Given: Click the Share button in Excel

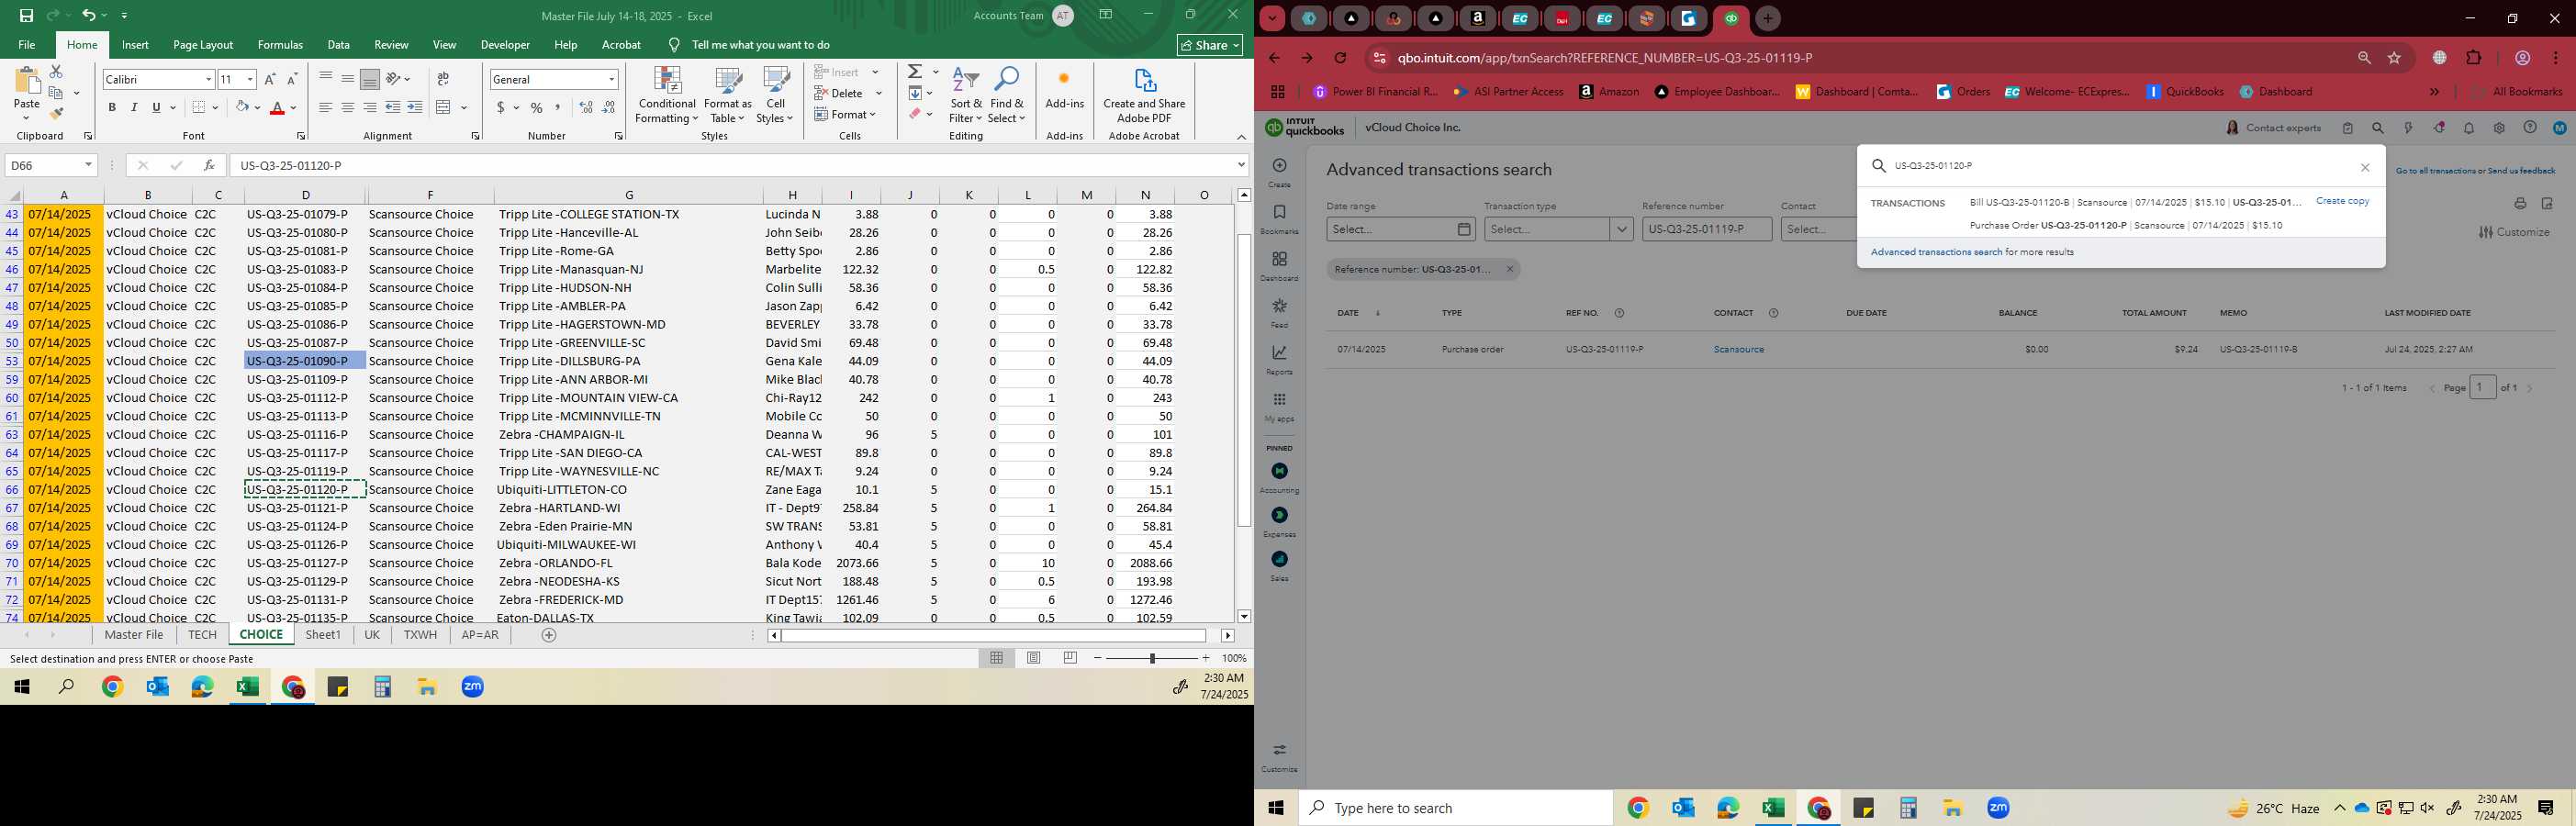Looking at the screenshot, I should pos(1209,45).
